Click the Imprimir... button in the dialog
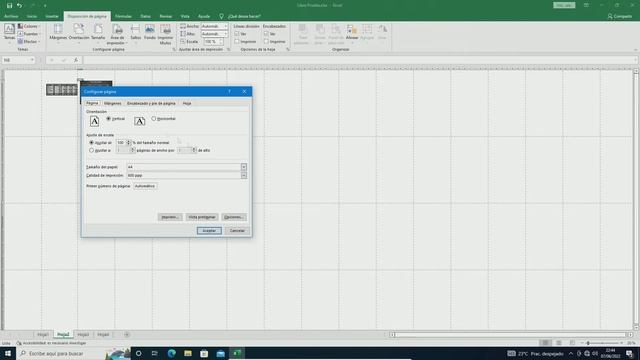This screenshot has height=360, width=640. [170, 217]
